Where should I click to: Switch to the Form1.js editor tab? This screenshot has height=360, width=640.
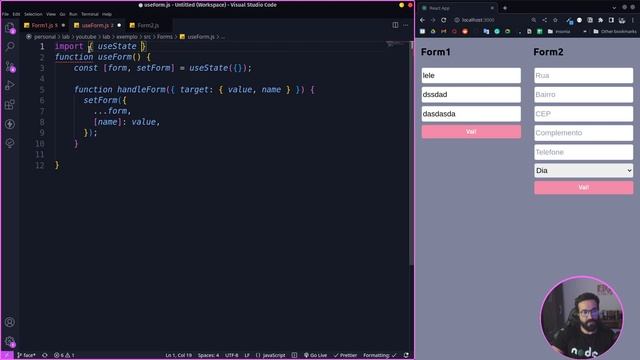pos(44,25)
